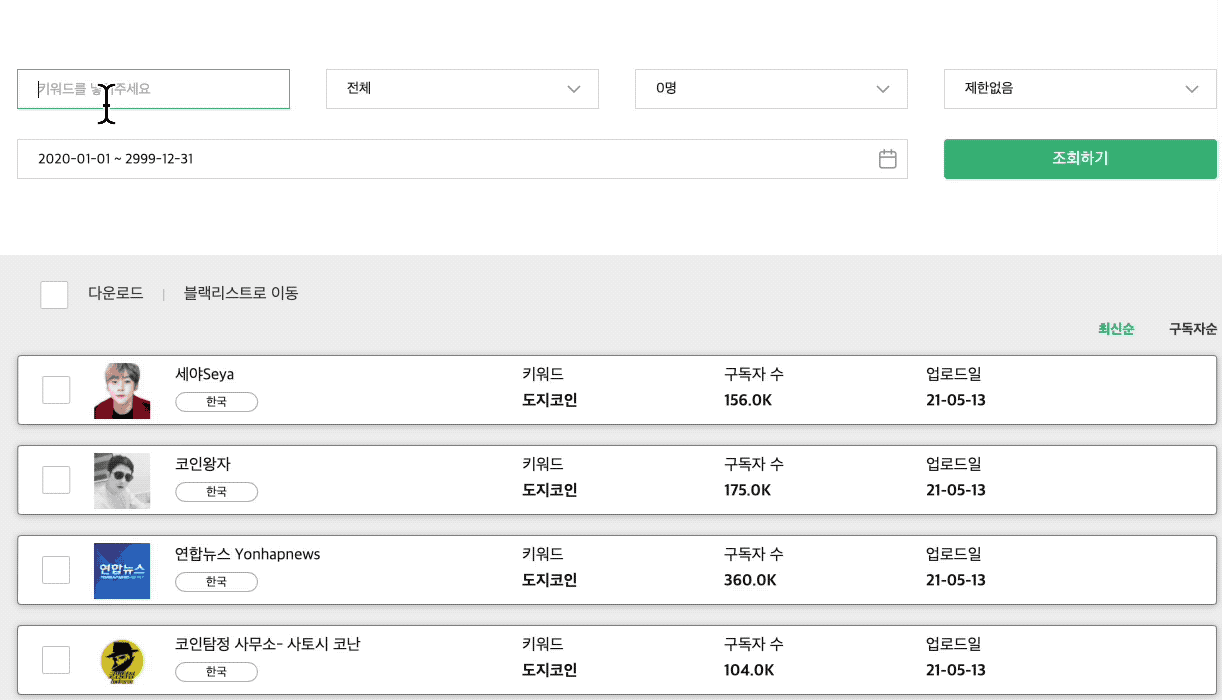This screenshot has width=1222, height=700.
Task: Click 블랙리스트로 이동 to blacklist selection
Action: click(x=240, y=293)
